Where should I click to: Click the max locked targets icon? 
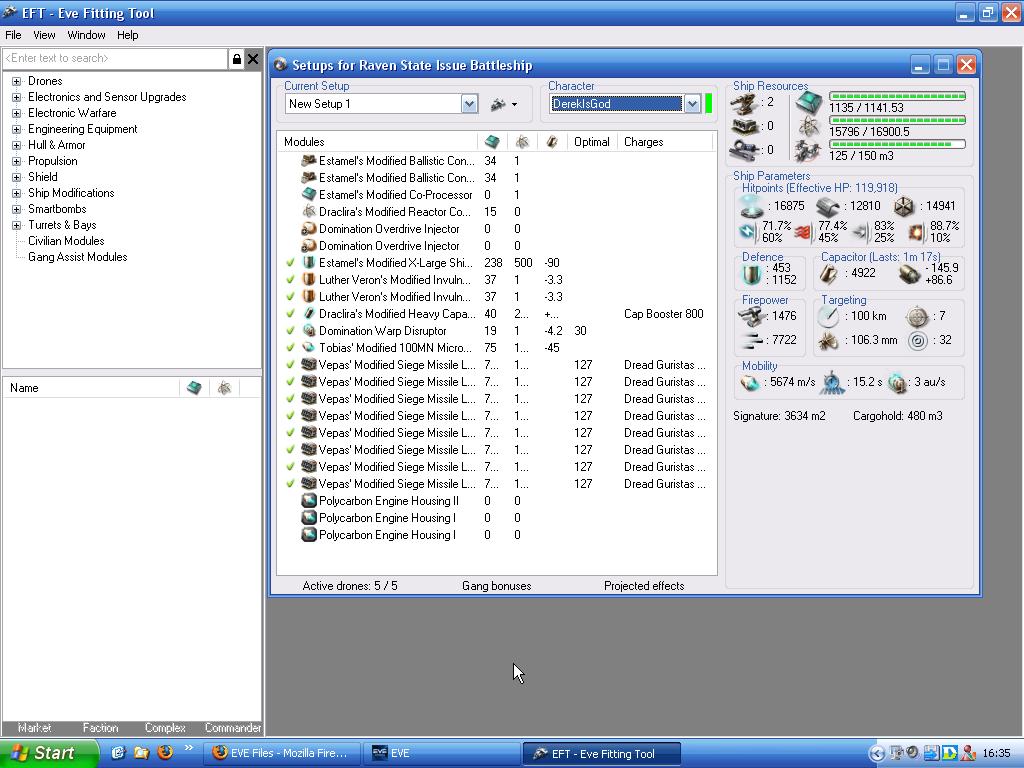918,317
